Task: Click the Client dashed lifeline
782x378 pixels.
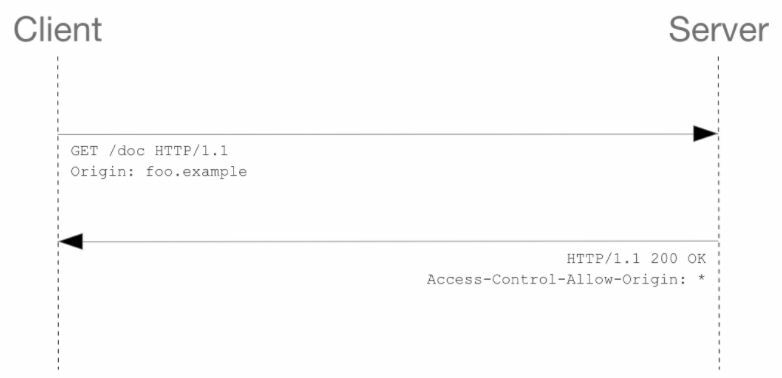Action: point(58,213)
